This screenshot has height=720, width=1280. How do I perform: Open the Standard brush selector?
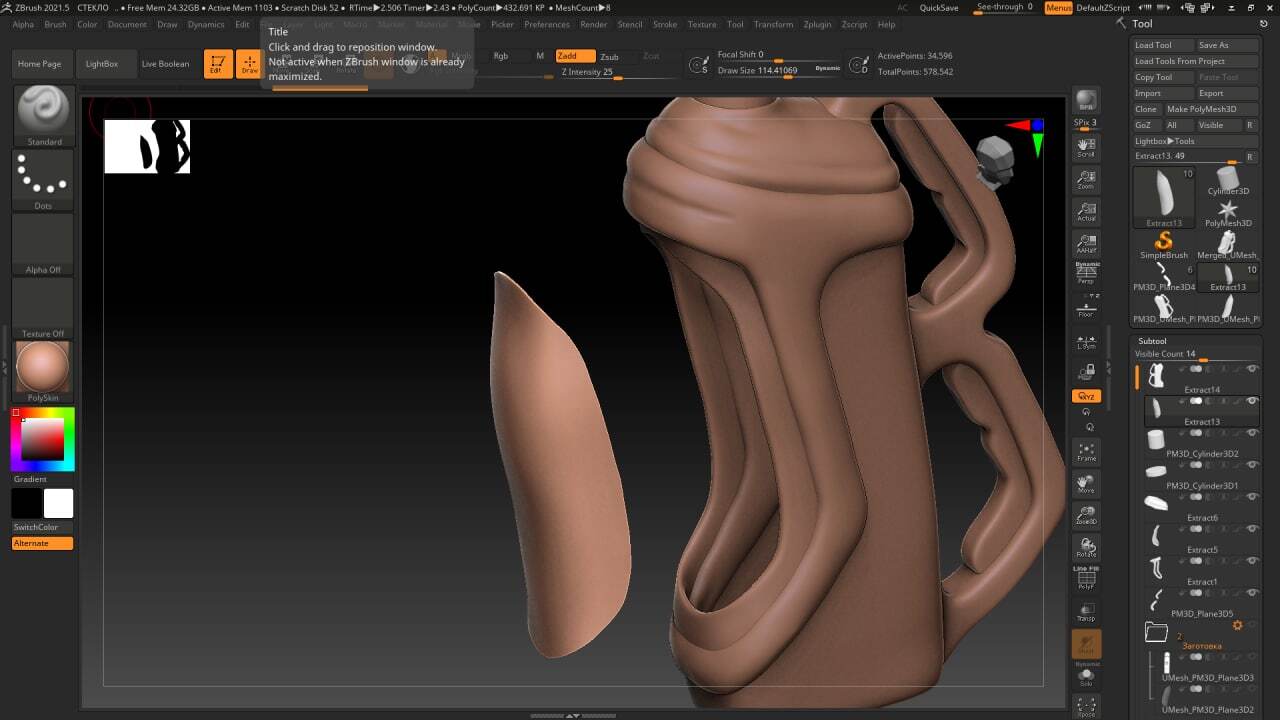[x=43, y=116]
